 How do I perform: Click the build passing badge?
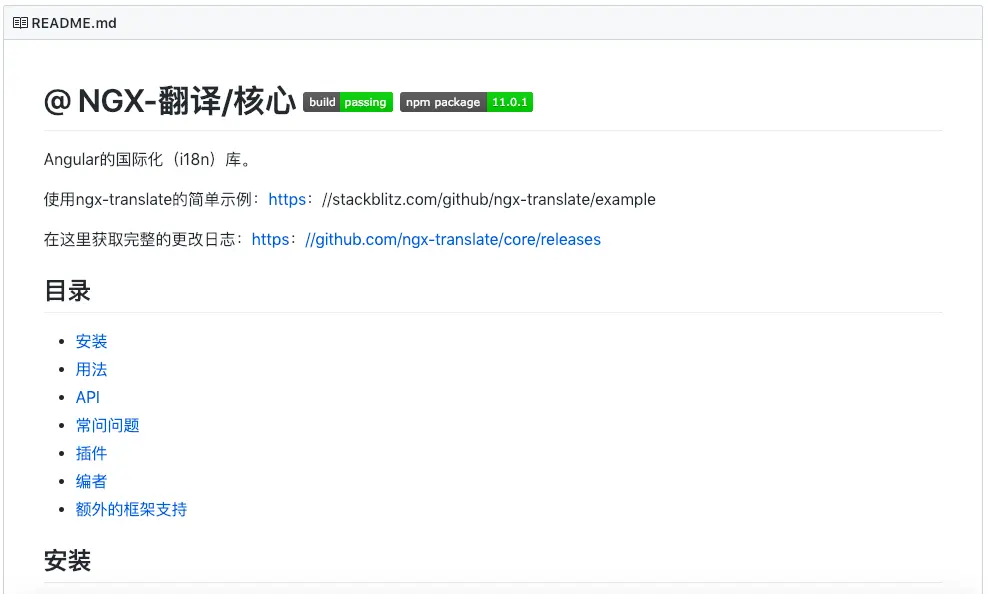(348, 102)
